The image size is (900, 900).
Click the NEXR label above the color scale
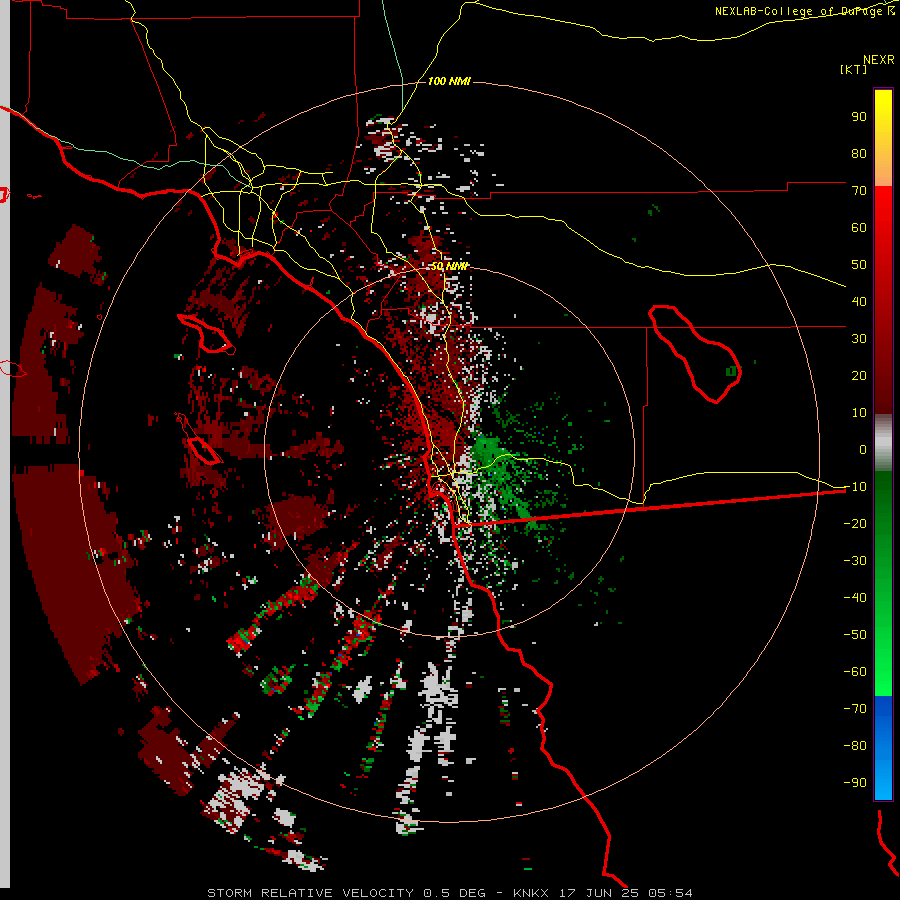click(879, 59)
